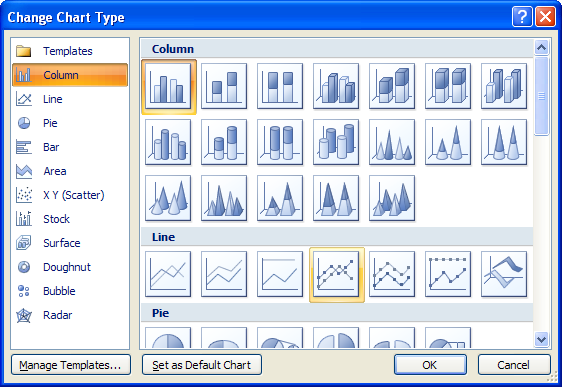Click the help question mark button

[522, 16]
